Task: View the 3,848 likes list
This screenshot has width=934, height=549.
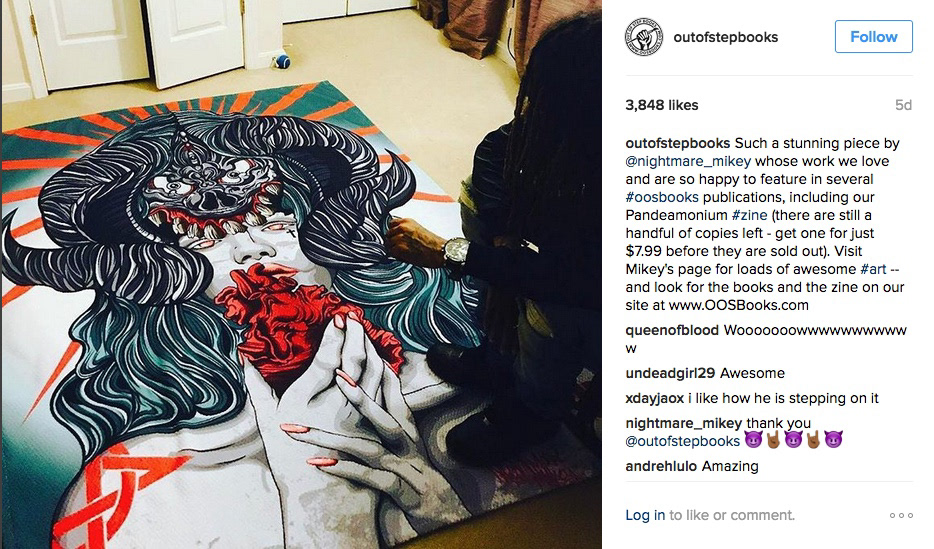Action: pyautogui.click(x=661, y=105)
